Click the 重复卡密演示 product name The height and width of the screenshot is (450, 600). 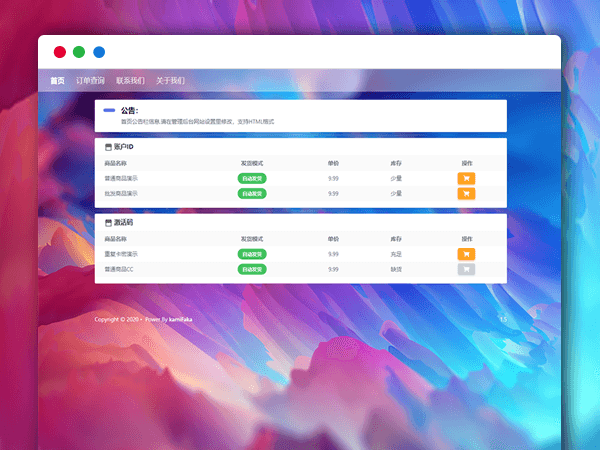pyautogui.click(x=121, y=255)
